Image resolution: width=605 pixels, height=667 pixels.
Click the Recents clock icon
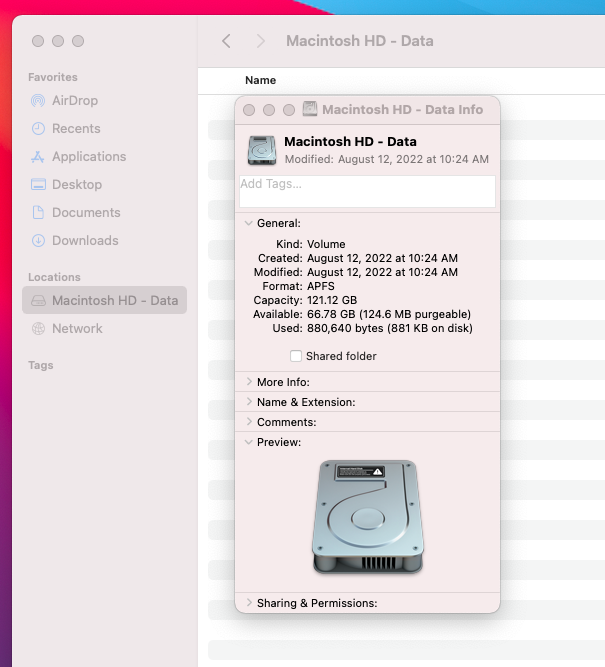point(38,128)
